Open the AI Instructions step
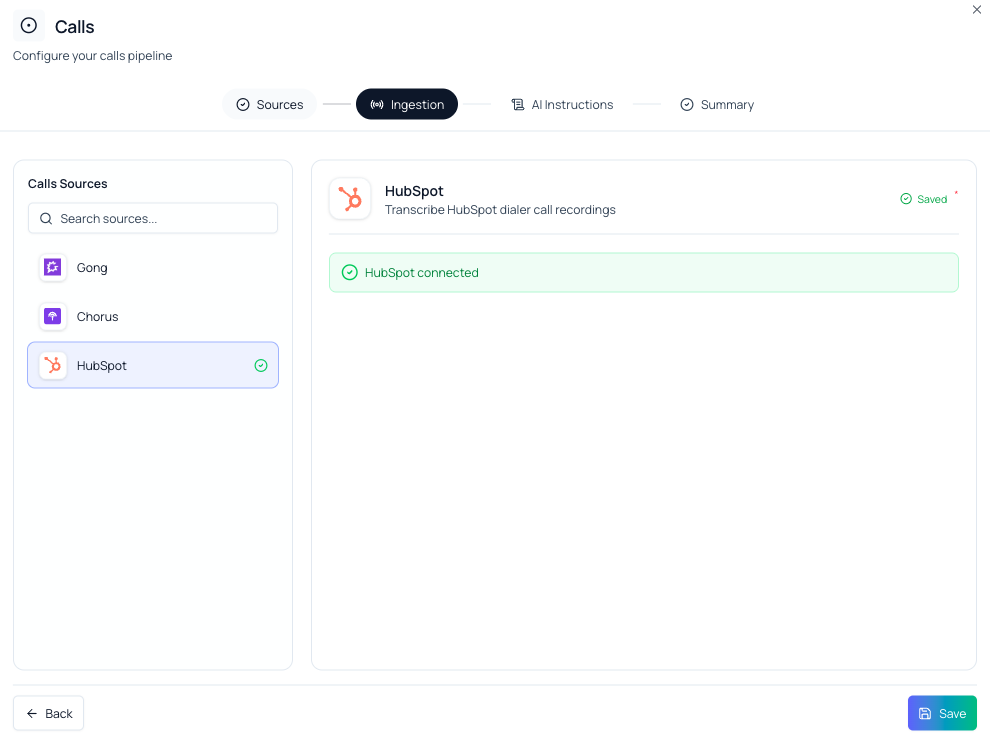Viewport: 990px width, 745px height. [562, 104]
